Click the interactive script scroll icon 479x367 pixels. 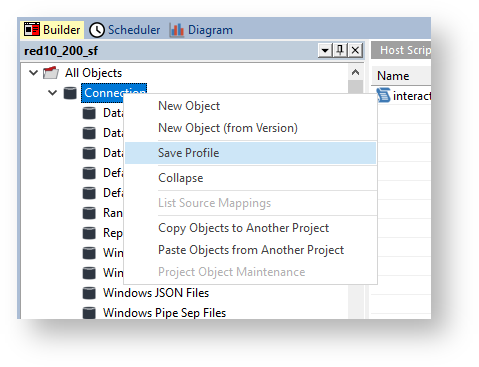pyautogui.click(x=383, y=95)
